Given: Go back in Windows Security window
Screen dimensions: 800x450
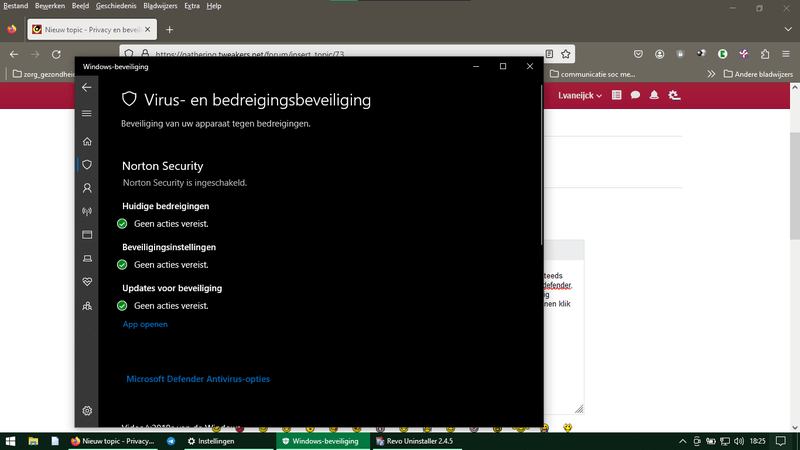Looking at the screenshot, I should [x=87, y=87].
